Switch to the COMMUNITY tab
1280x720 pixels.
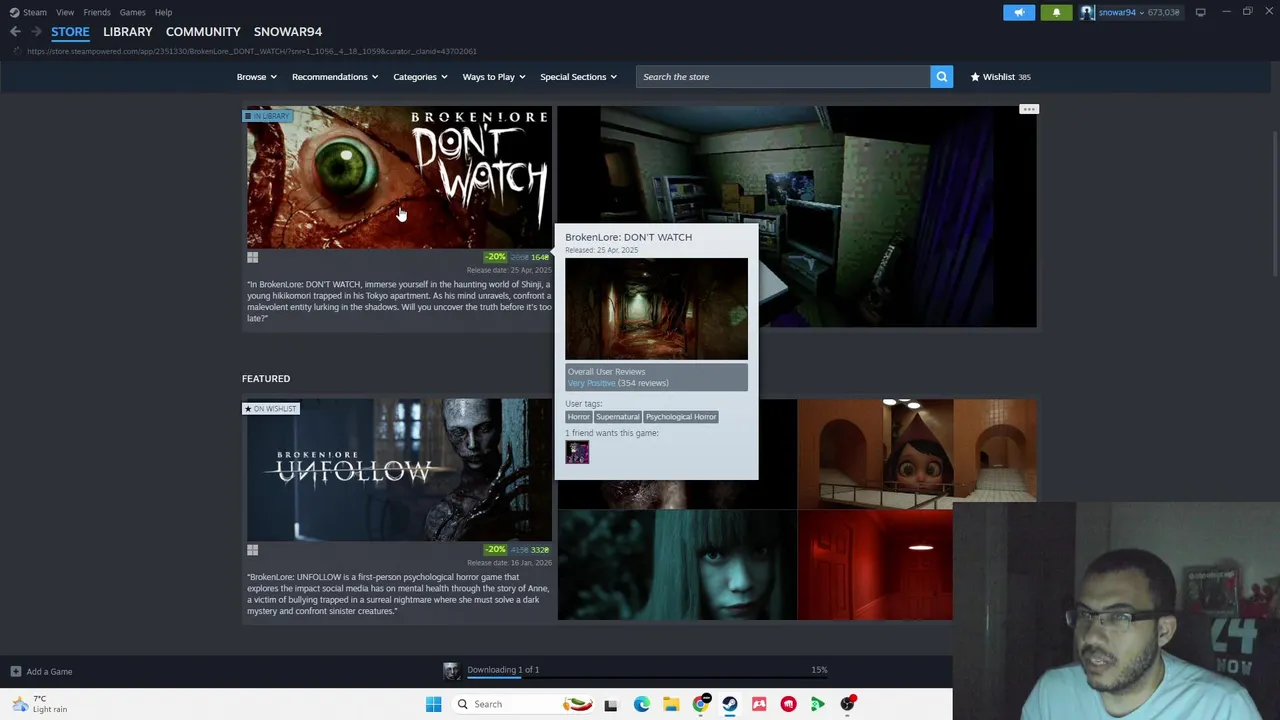(x=203, y=32)
